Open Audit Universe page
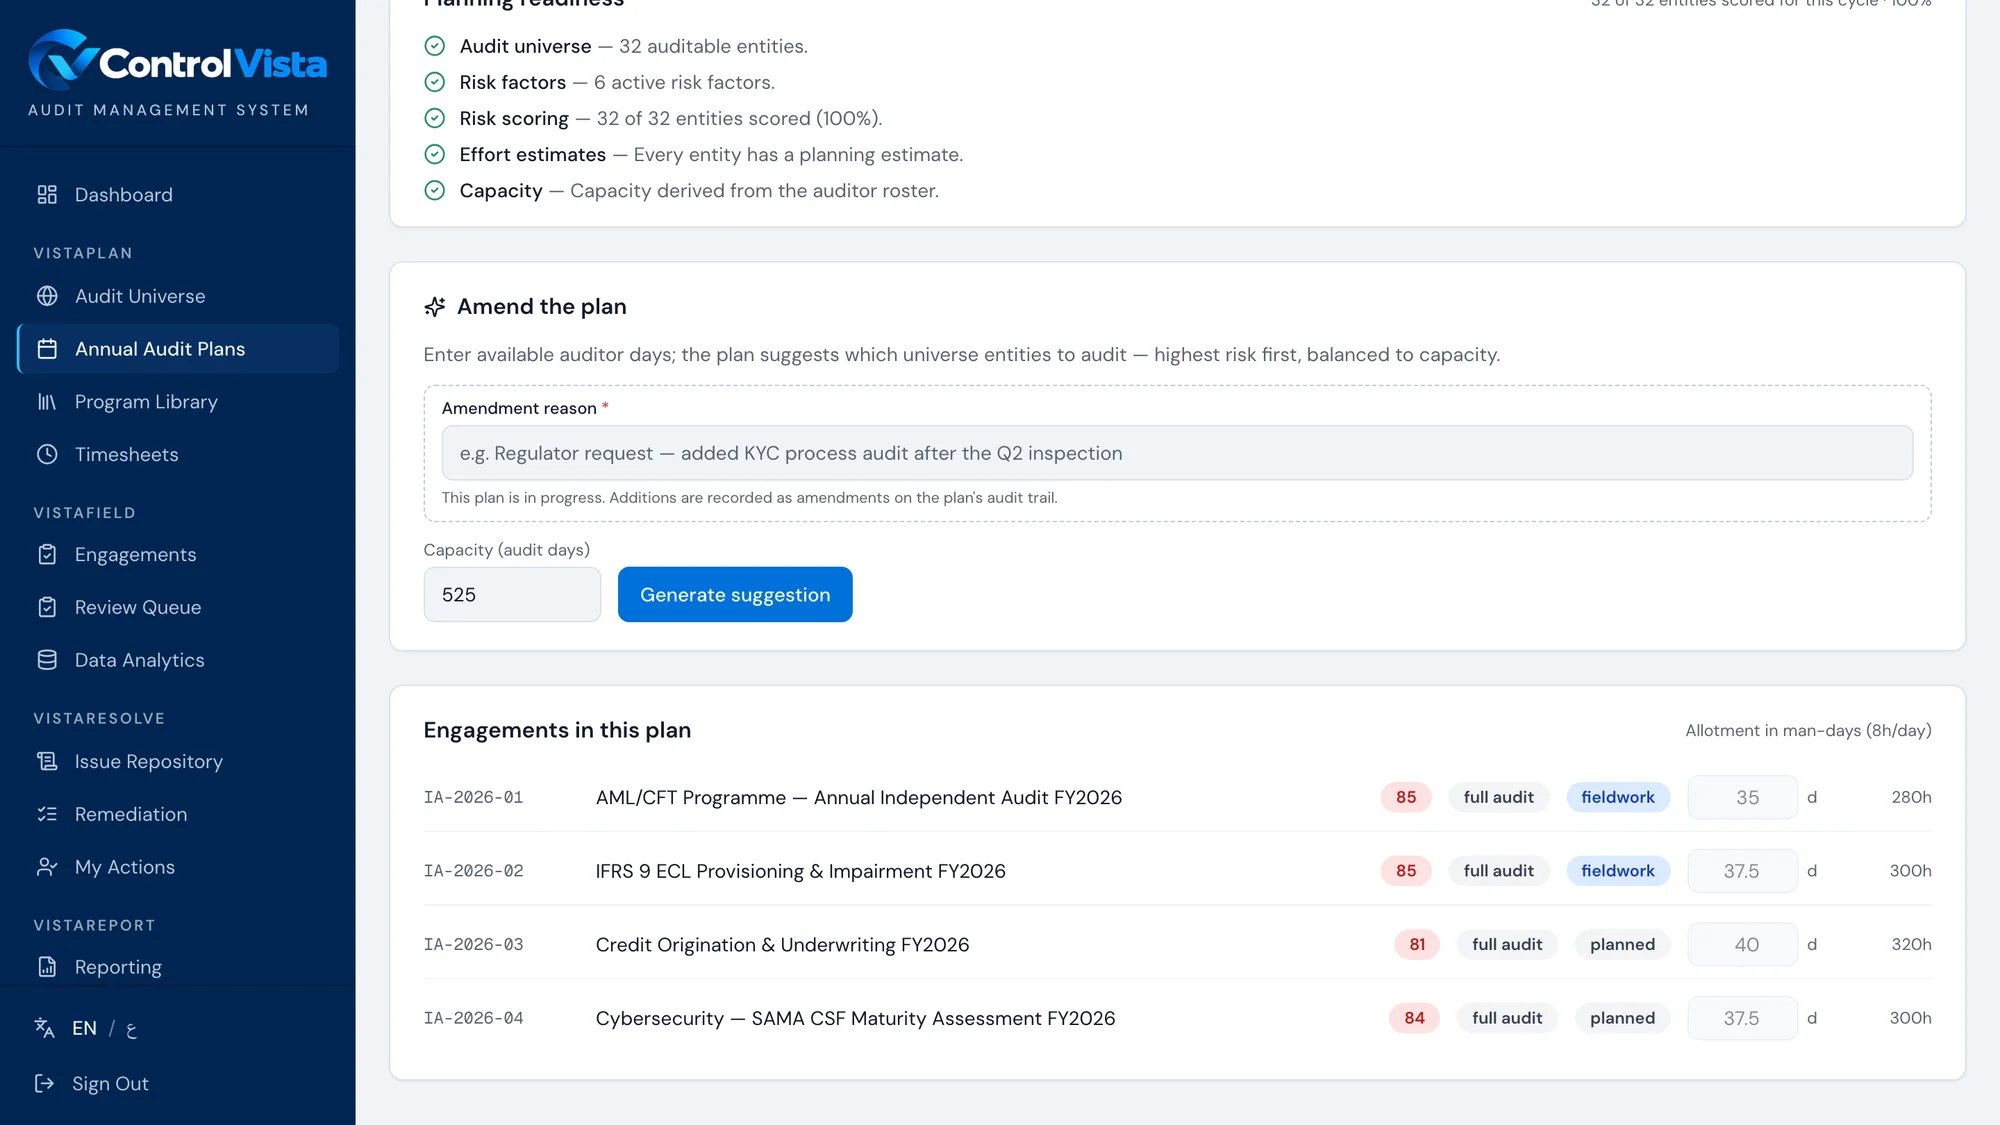 [x=178, y=296]
